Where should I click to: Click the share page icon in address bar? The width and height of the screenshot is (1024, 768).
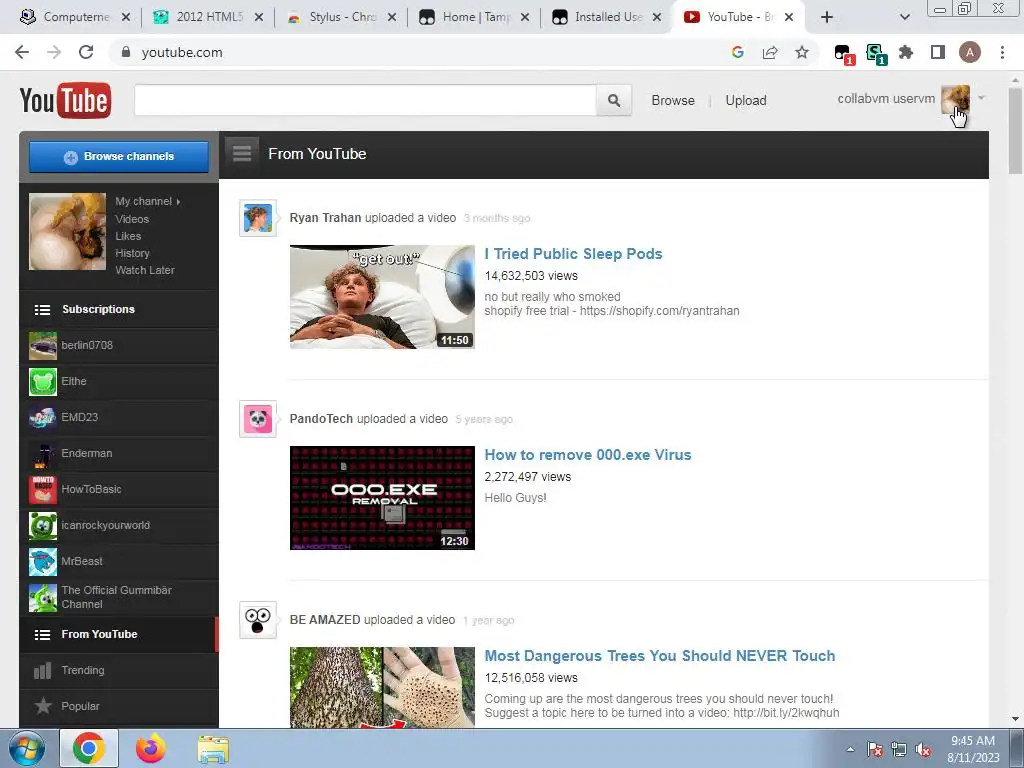click(x=770, y=52)
